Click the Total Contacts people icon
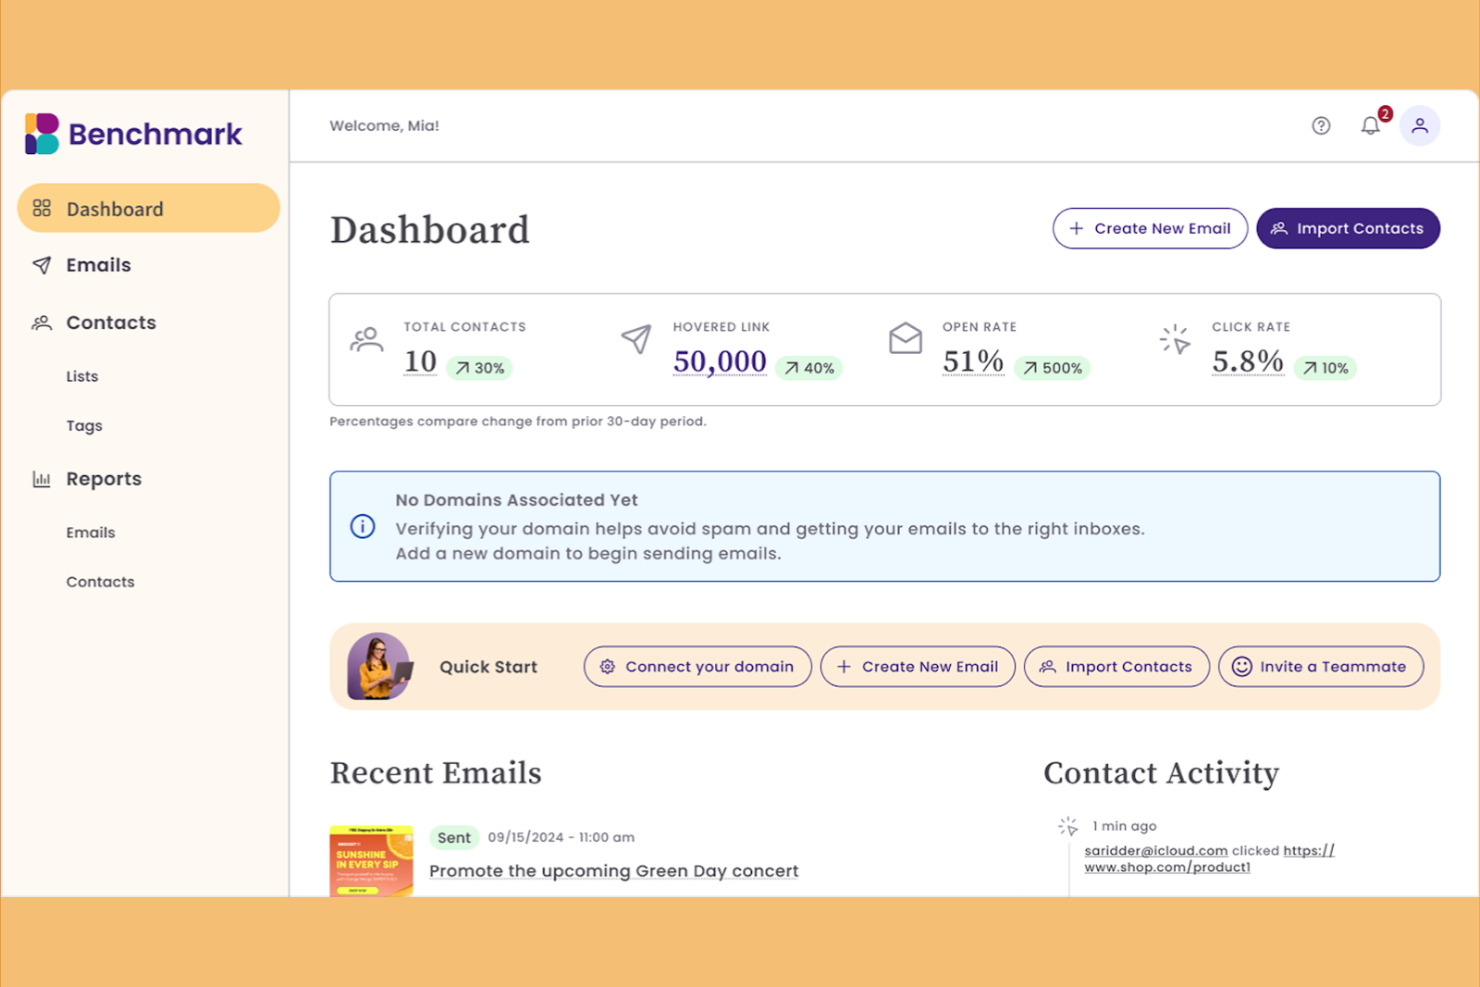Viewport: 1480px width, 987px height. pos(367,340)
